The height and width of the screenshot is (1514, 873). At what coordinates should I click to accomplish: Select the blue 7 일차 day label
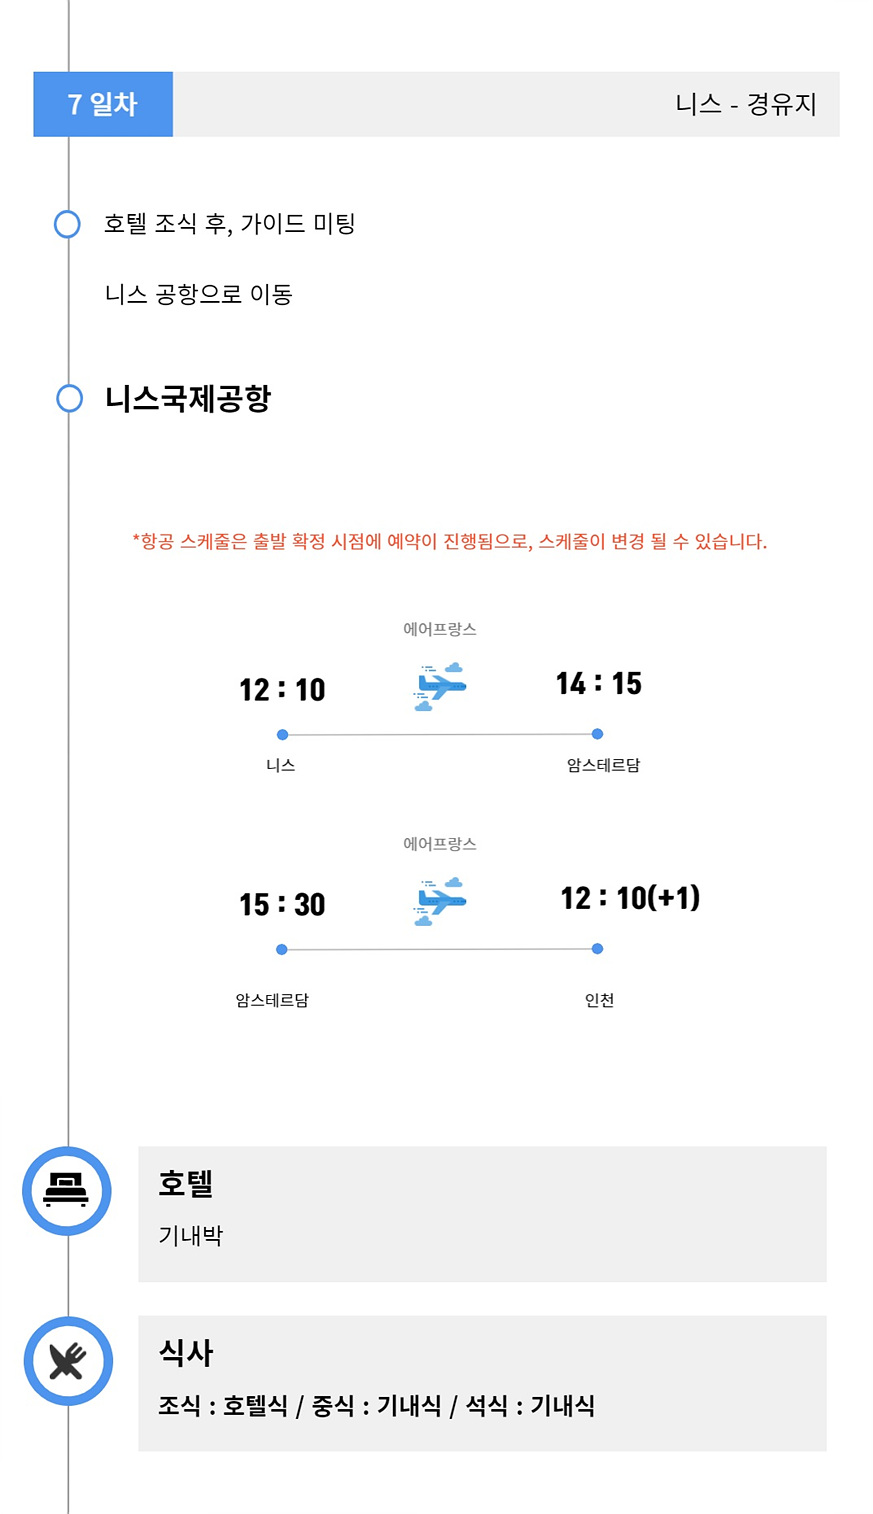[x=103, y=104]
